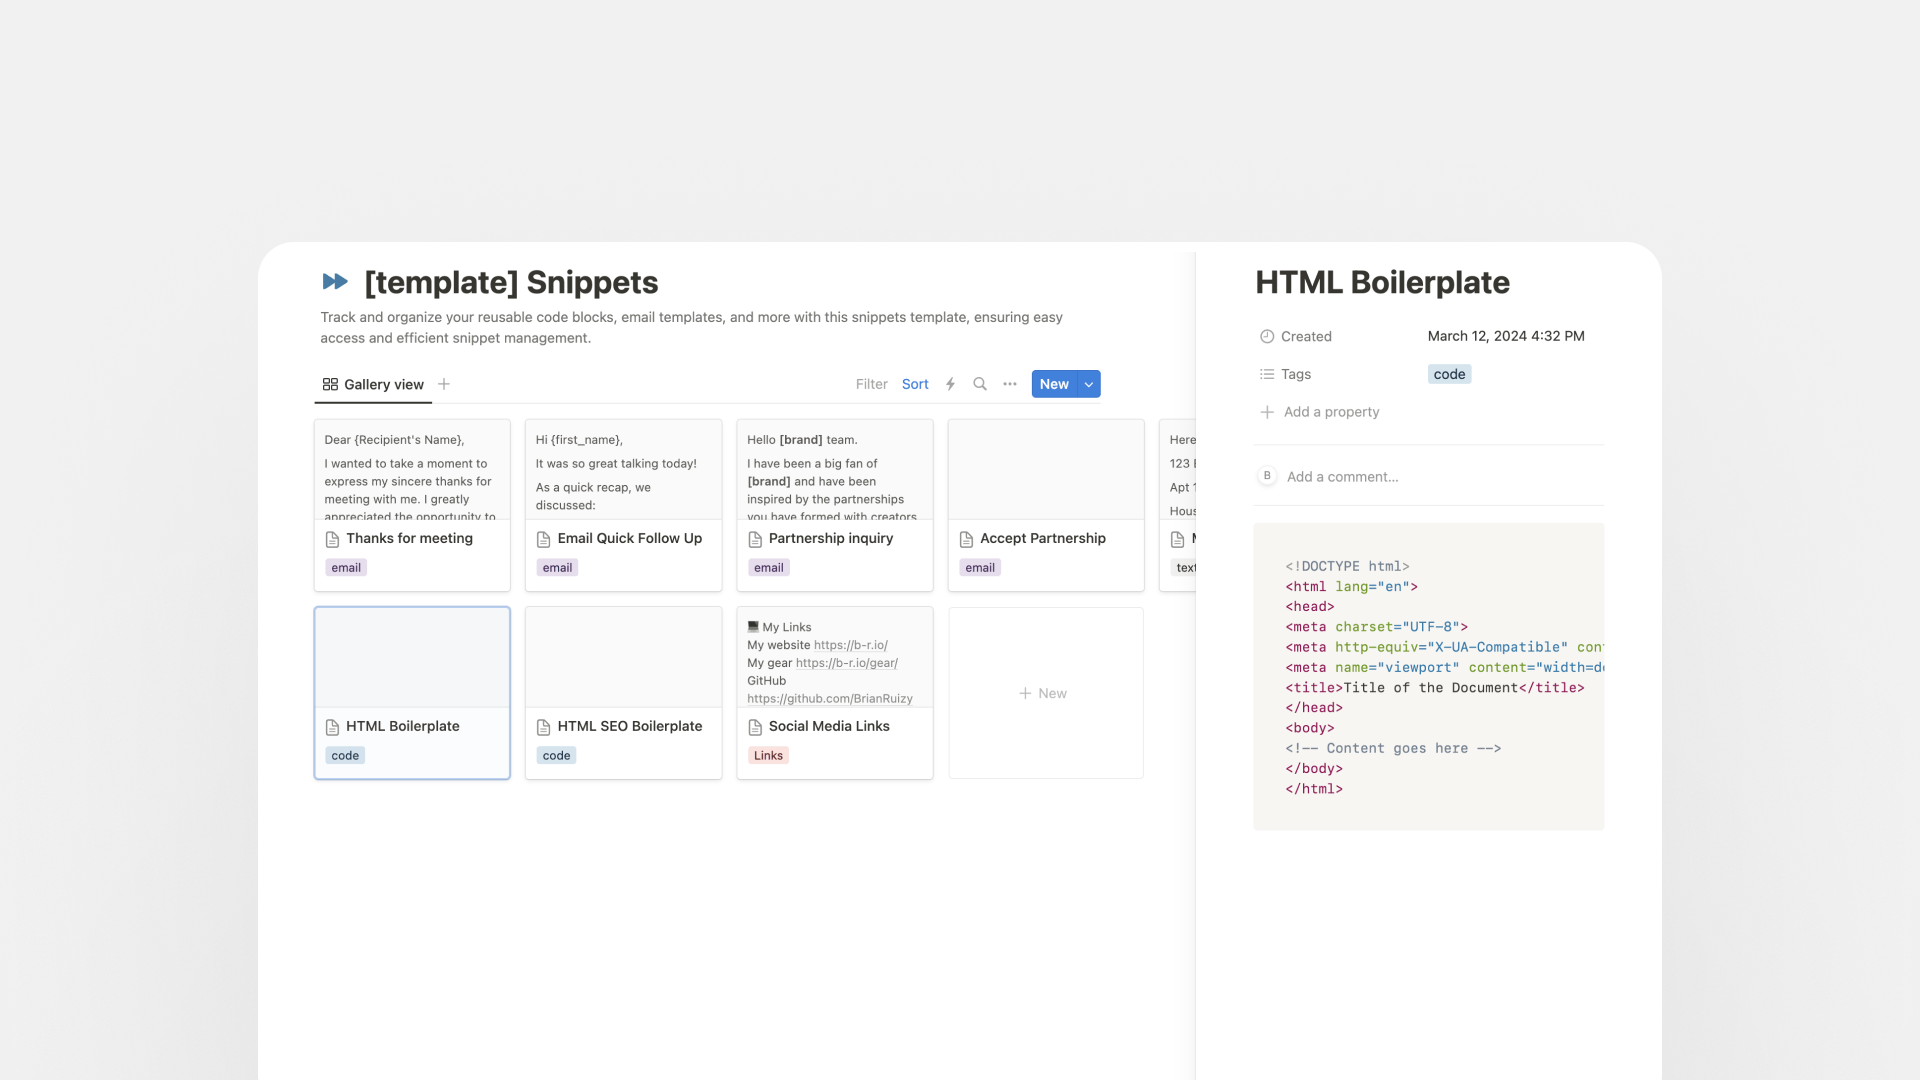The height and width of the screenshot is (1080, 1920).
Task: Click the email tag on Partnership inquiry card
Action: pyautogui.click(x=768, y=568)
